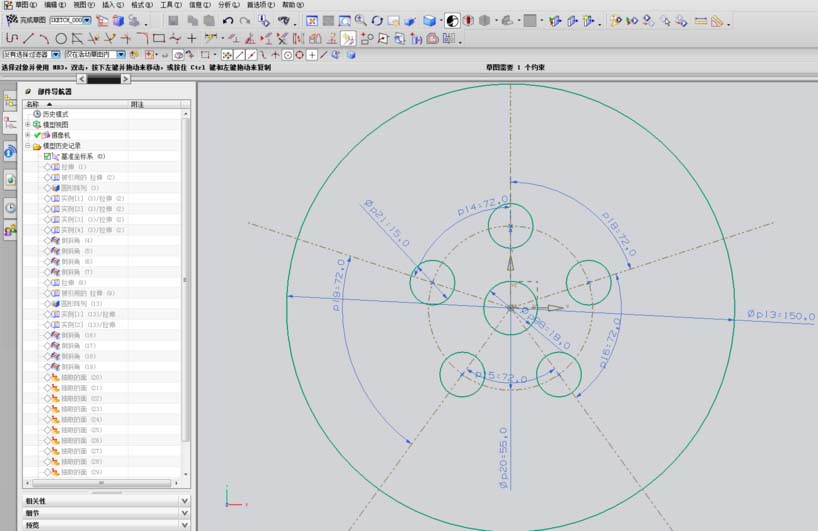This screenshot has width=818, height=531.
Task: Click the Undo arrow icon
Action: click(228, 20)
